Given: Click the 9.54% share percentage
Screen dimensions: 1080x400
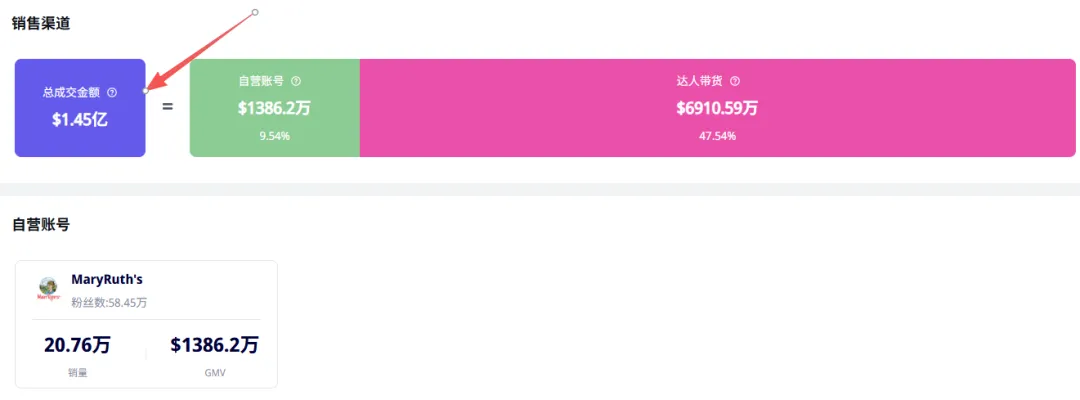Looking at the screenshot, I should (274, 136).
